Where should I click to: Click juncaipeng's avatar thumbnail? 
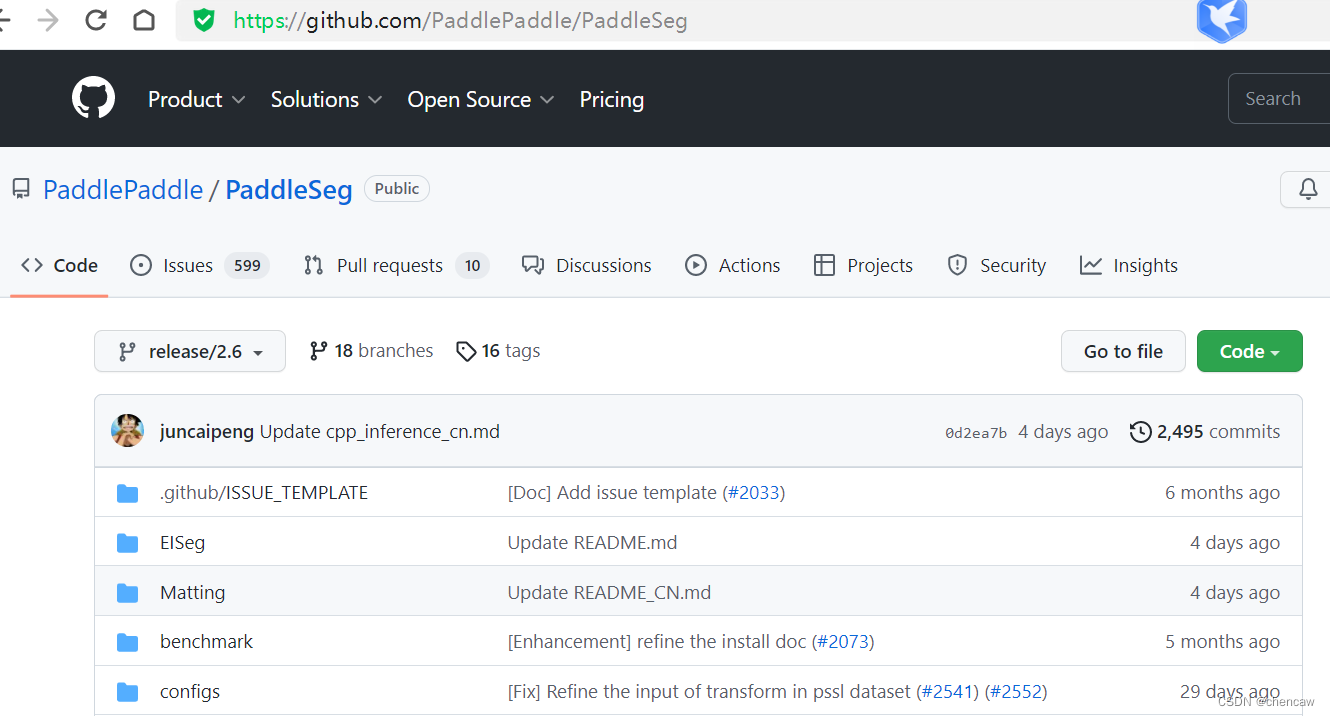pos(127,431)
